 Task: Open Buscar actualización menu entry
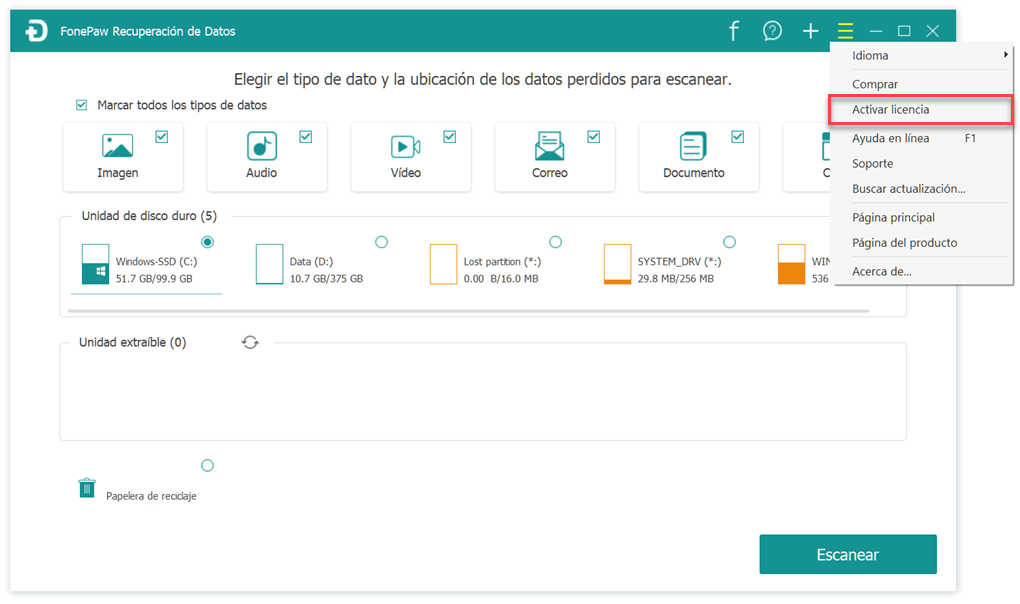point(908,189)
